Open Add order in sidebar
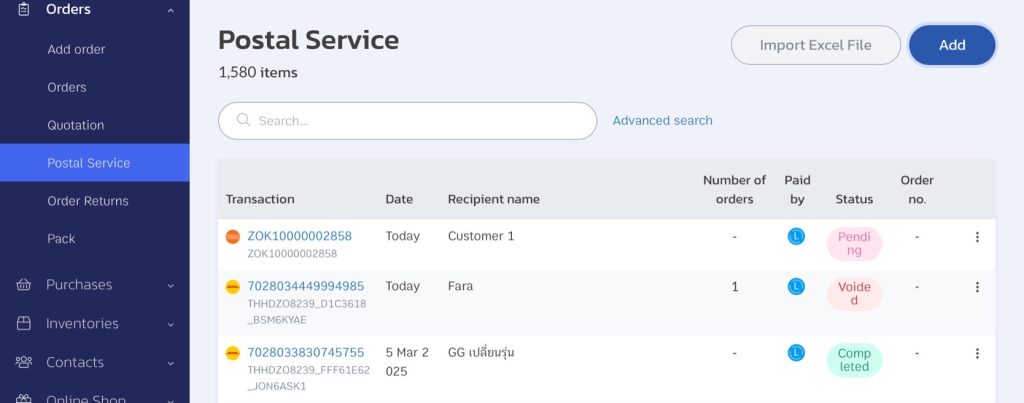 [76, 50]
